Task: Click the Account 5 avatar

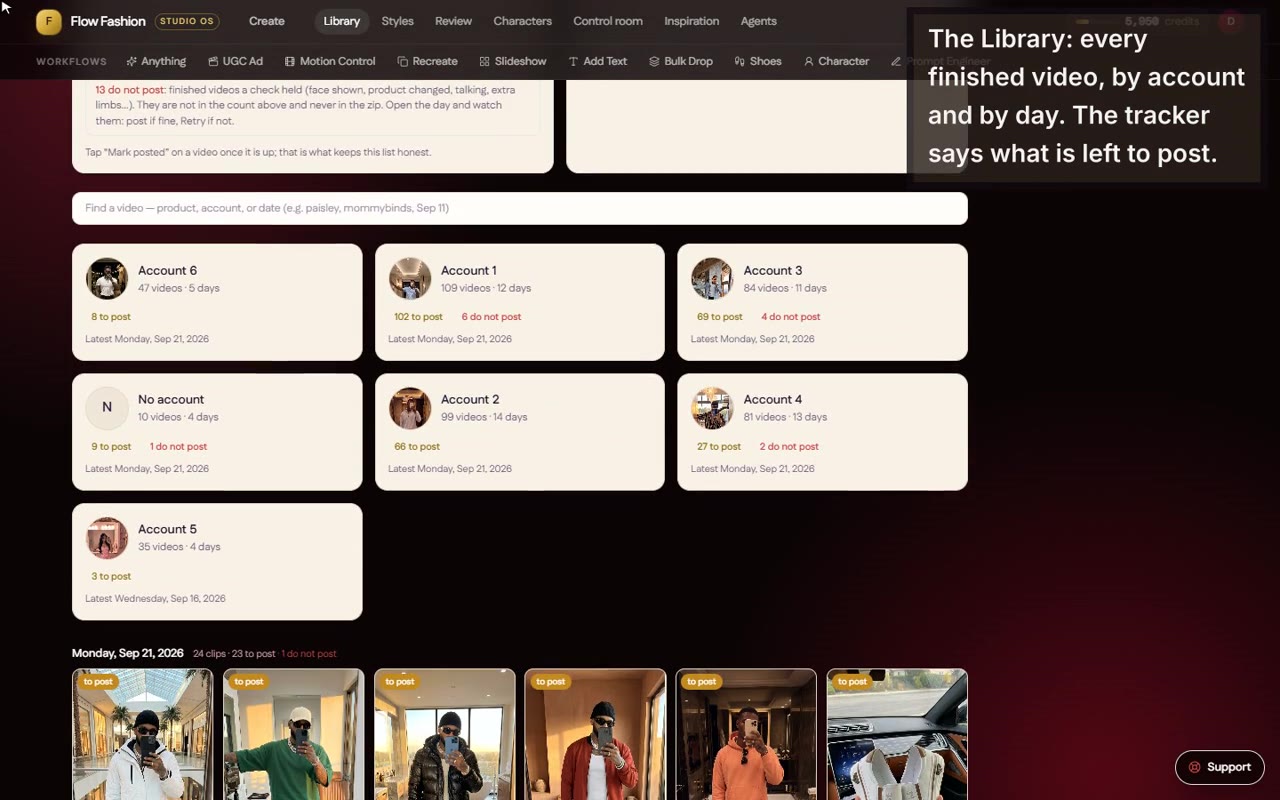Action: click(x=106, y=538)
